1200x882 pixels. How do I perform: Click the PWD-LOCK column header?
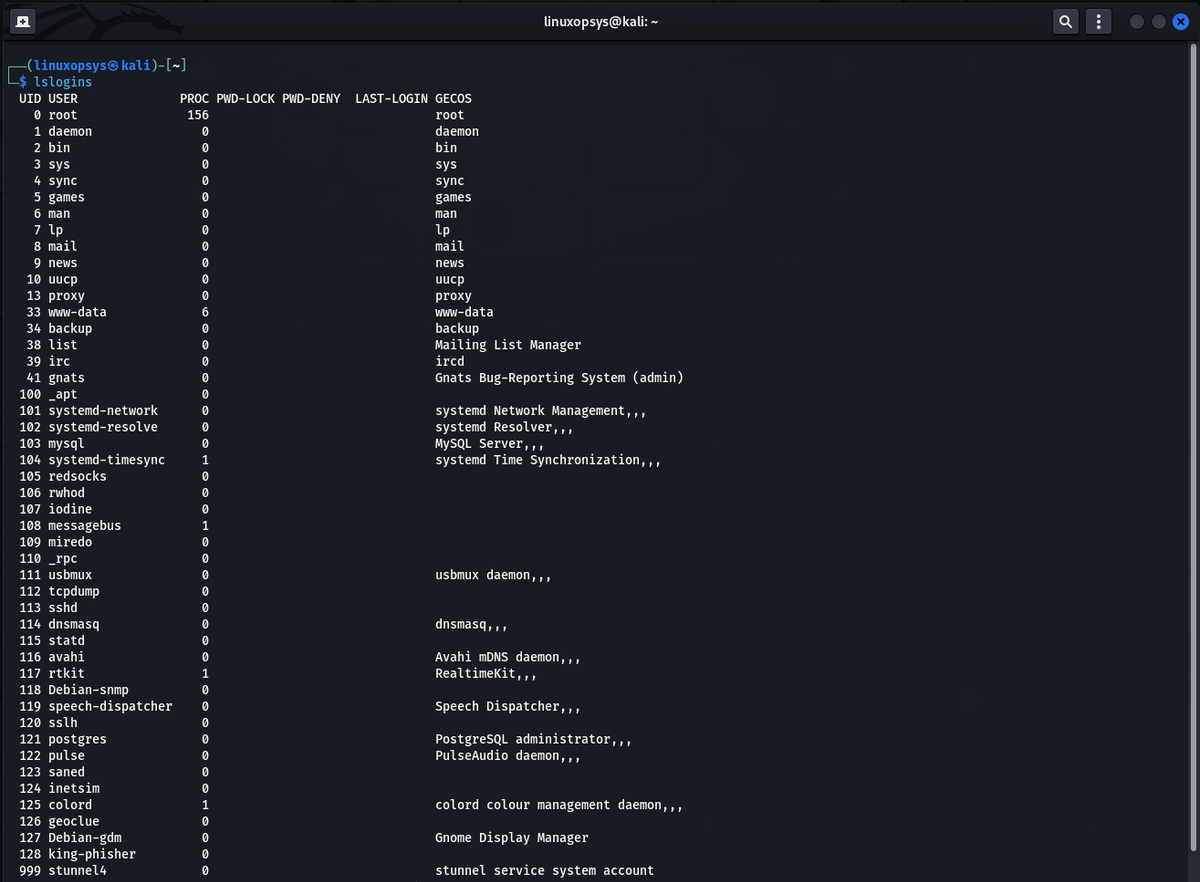coord(245,99)
